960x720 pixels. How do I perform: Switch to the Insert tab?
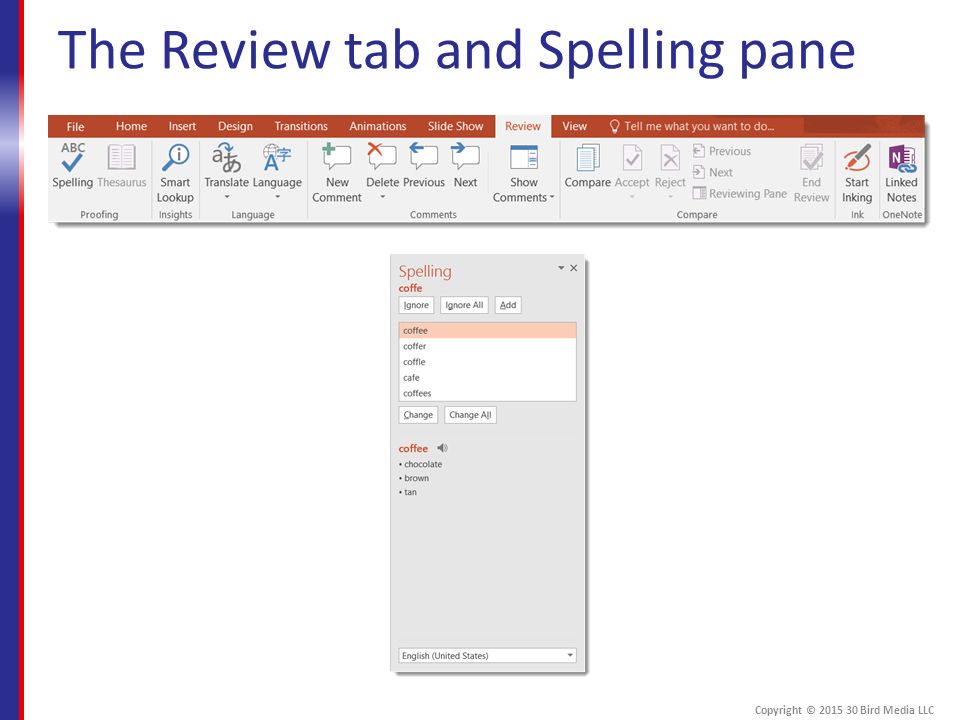coord(182,127)
